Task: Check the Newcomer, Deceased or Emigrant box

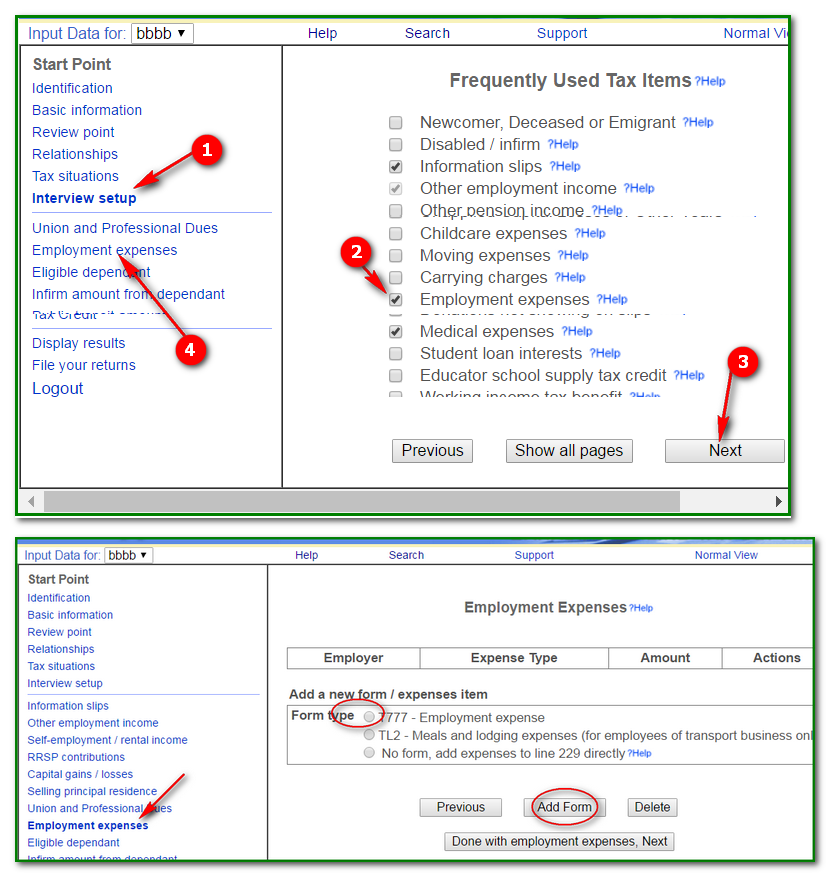Action: (395, 123)
